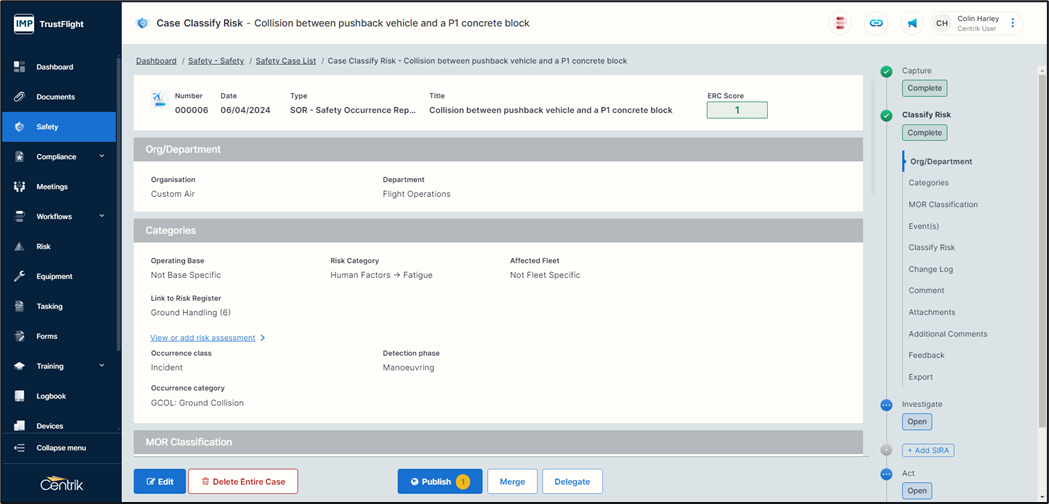
Task: Jump to MOR Classification section
Action: tap(942, 204)
